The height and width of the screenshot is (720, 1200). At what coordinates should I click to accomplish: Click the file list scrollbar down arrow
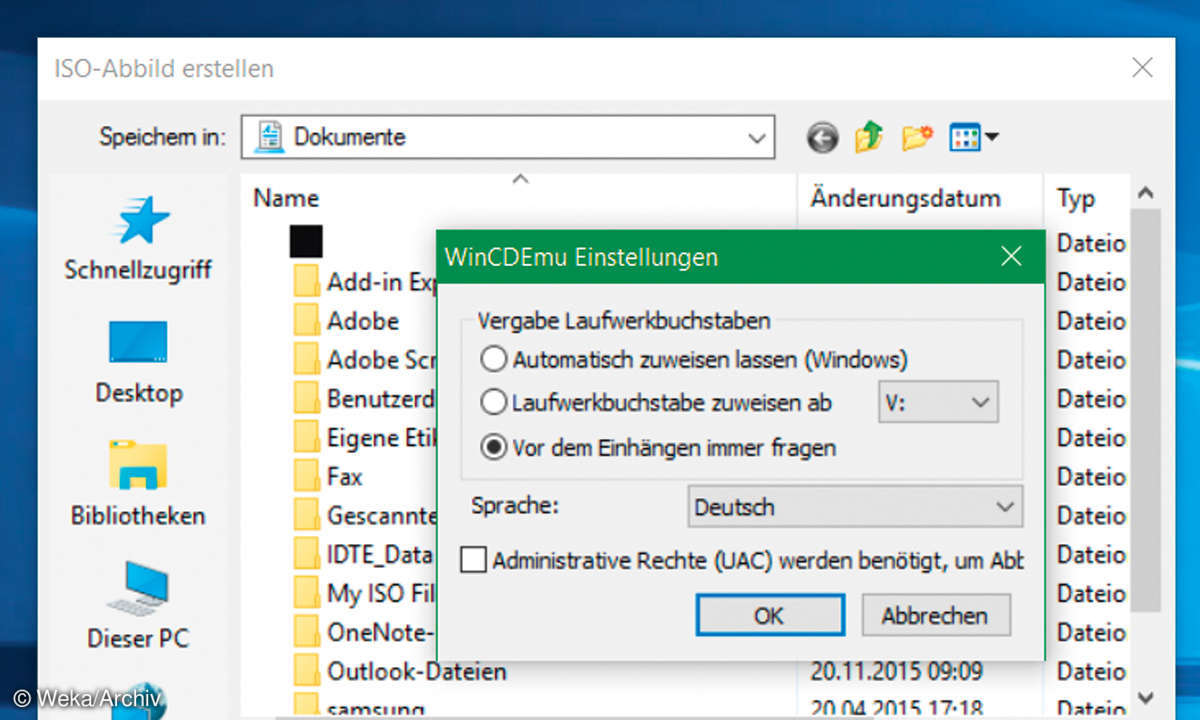pyautogui.click(x=1146, y=697)
